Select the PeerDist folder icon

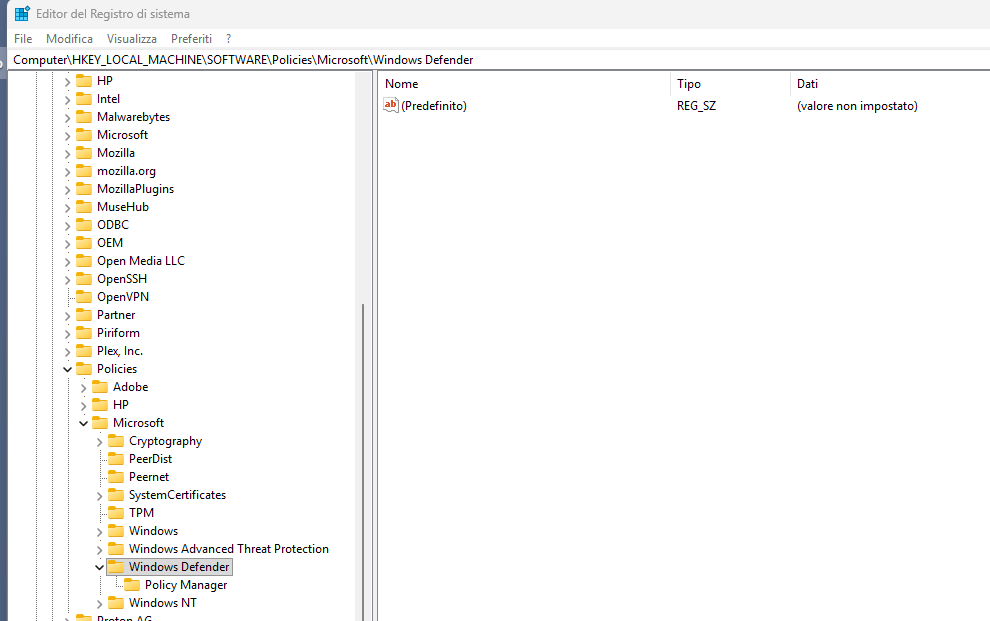[x=116, y=459]
